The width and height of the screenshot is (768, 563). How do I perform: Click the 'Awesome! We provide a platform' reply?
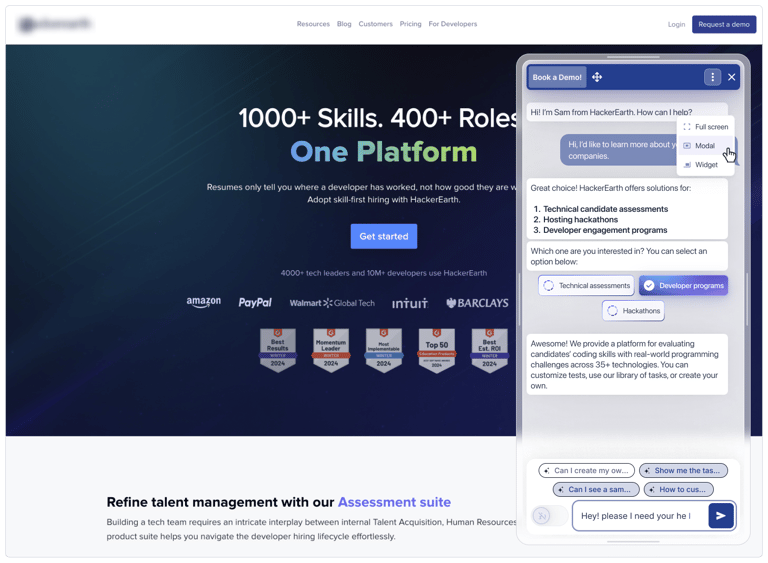click(627, 365)
